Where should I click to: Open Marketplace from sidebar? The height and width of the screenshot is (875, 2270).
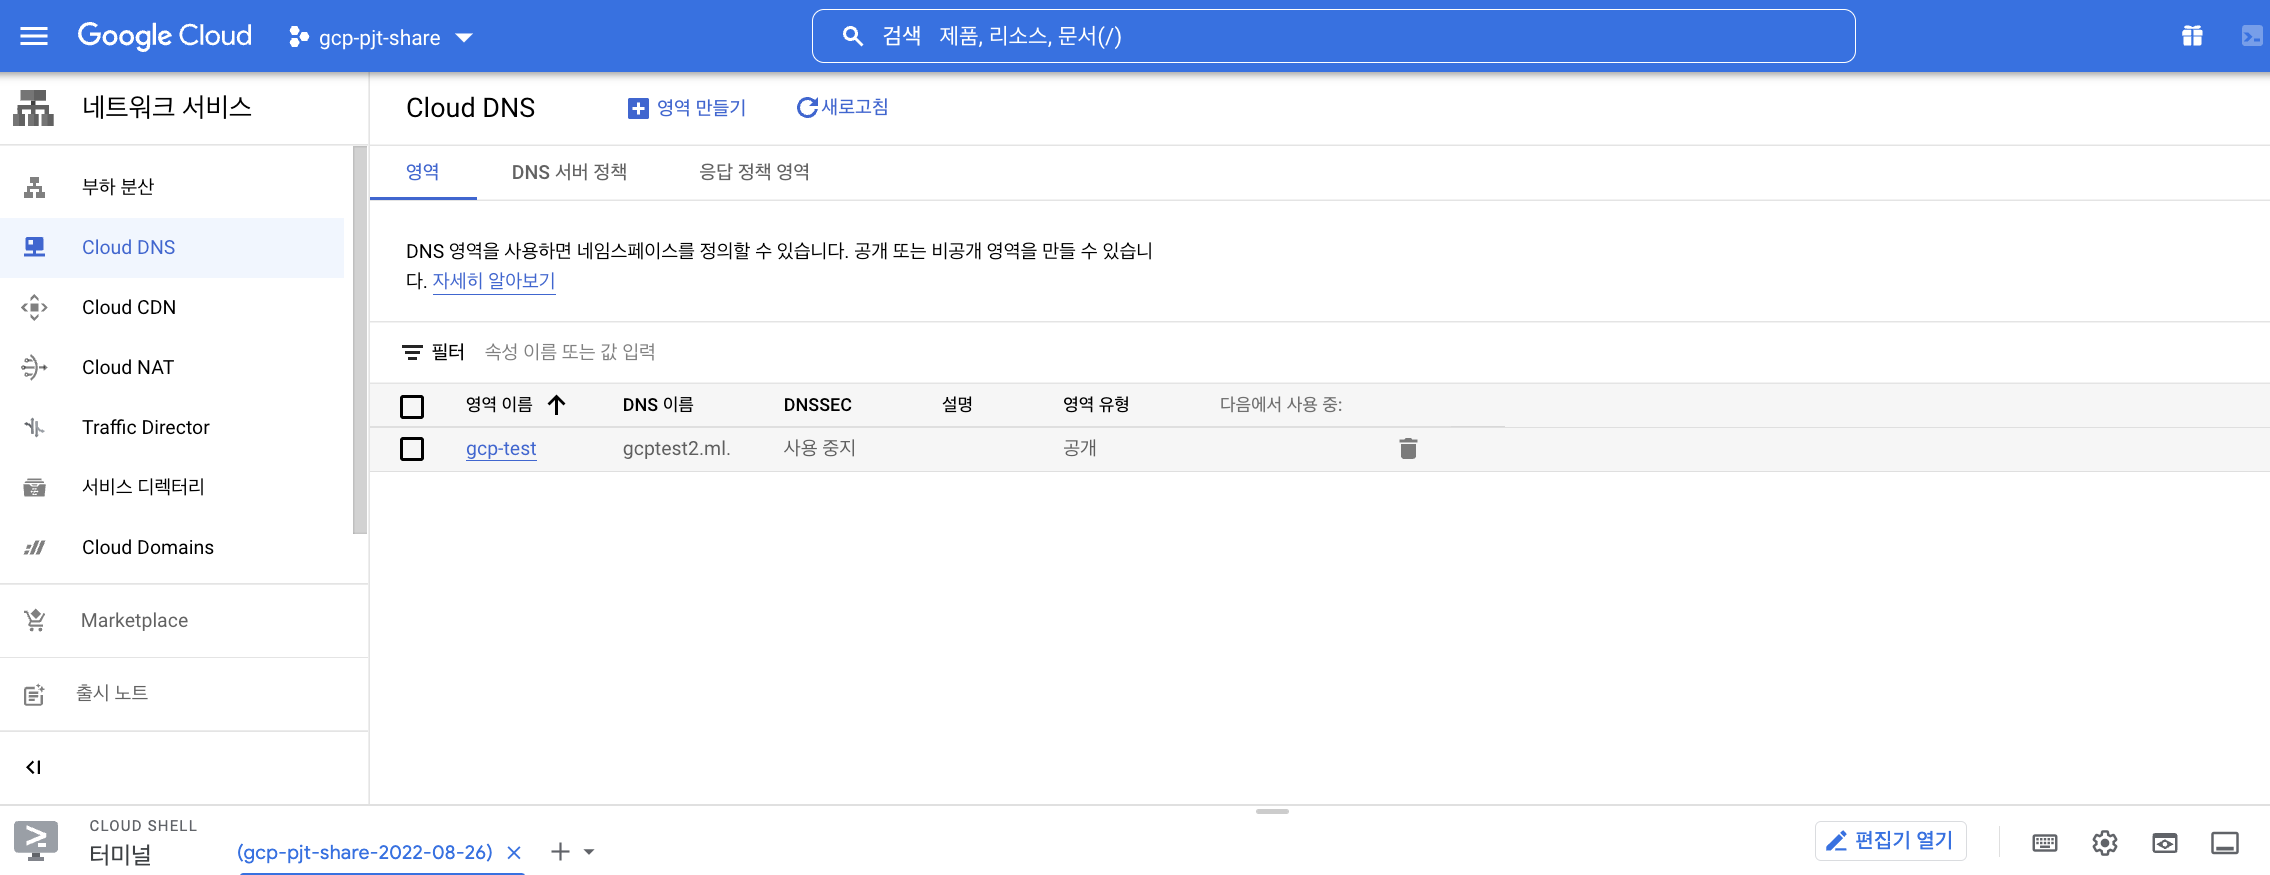[x=184, y=620]
